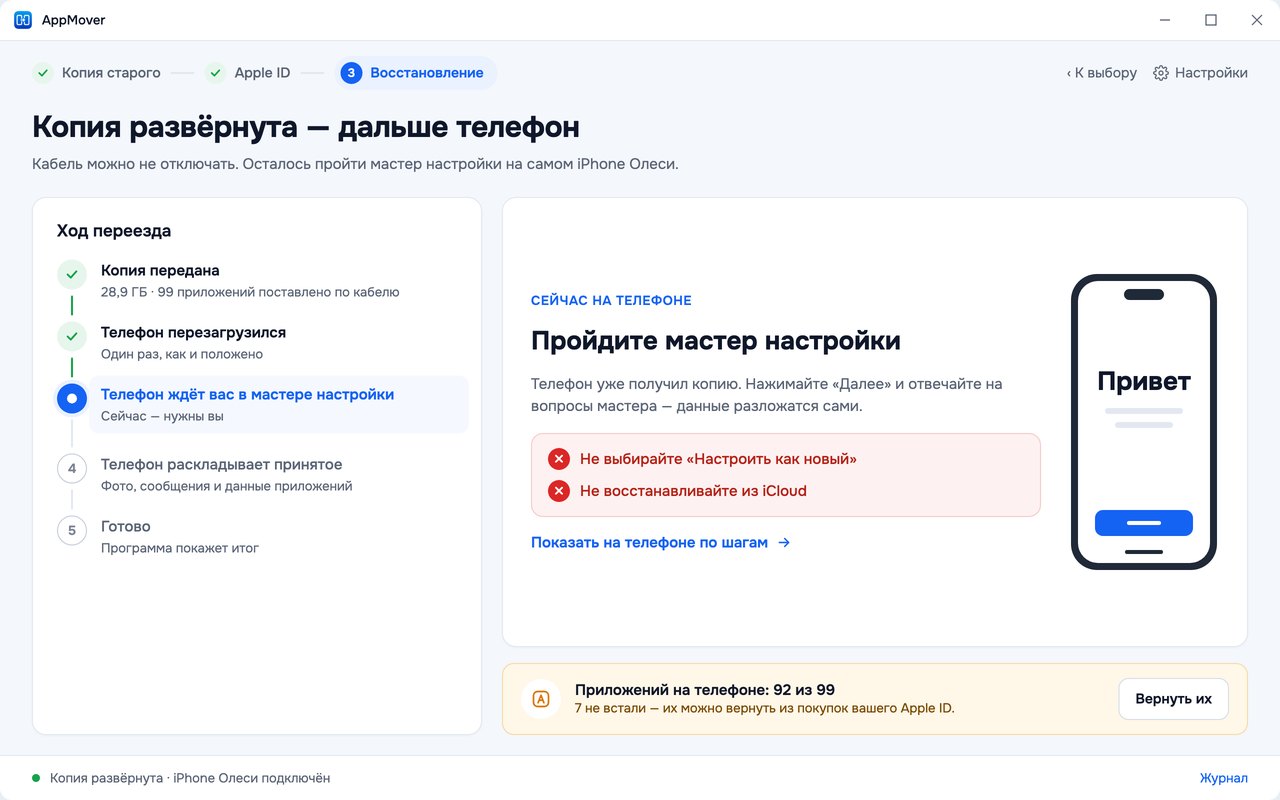The height and width of the screenshot is (800, 1280).
Task: Click «28,9 ГБ · 99 приложений поставлено по кабелю»
Action: 250,293
